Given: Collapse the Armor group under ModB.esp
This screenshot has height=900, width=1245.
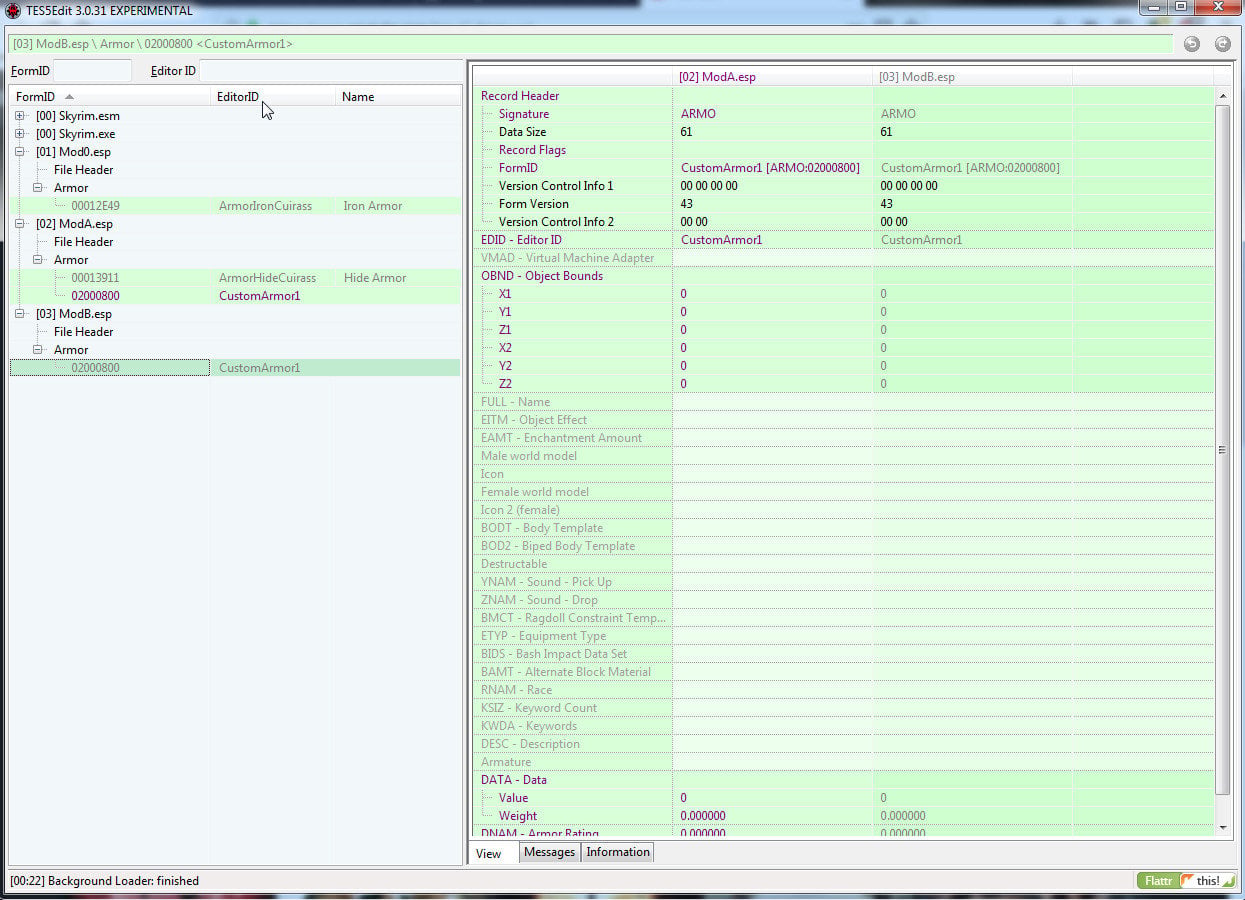Looking at the screenshot, I should pyautogui.click(x=37, y=350).
